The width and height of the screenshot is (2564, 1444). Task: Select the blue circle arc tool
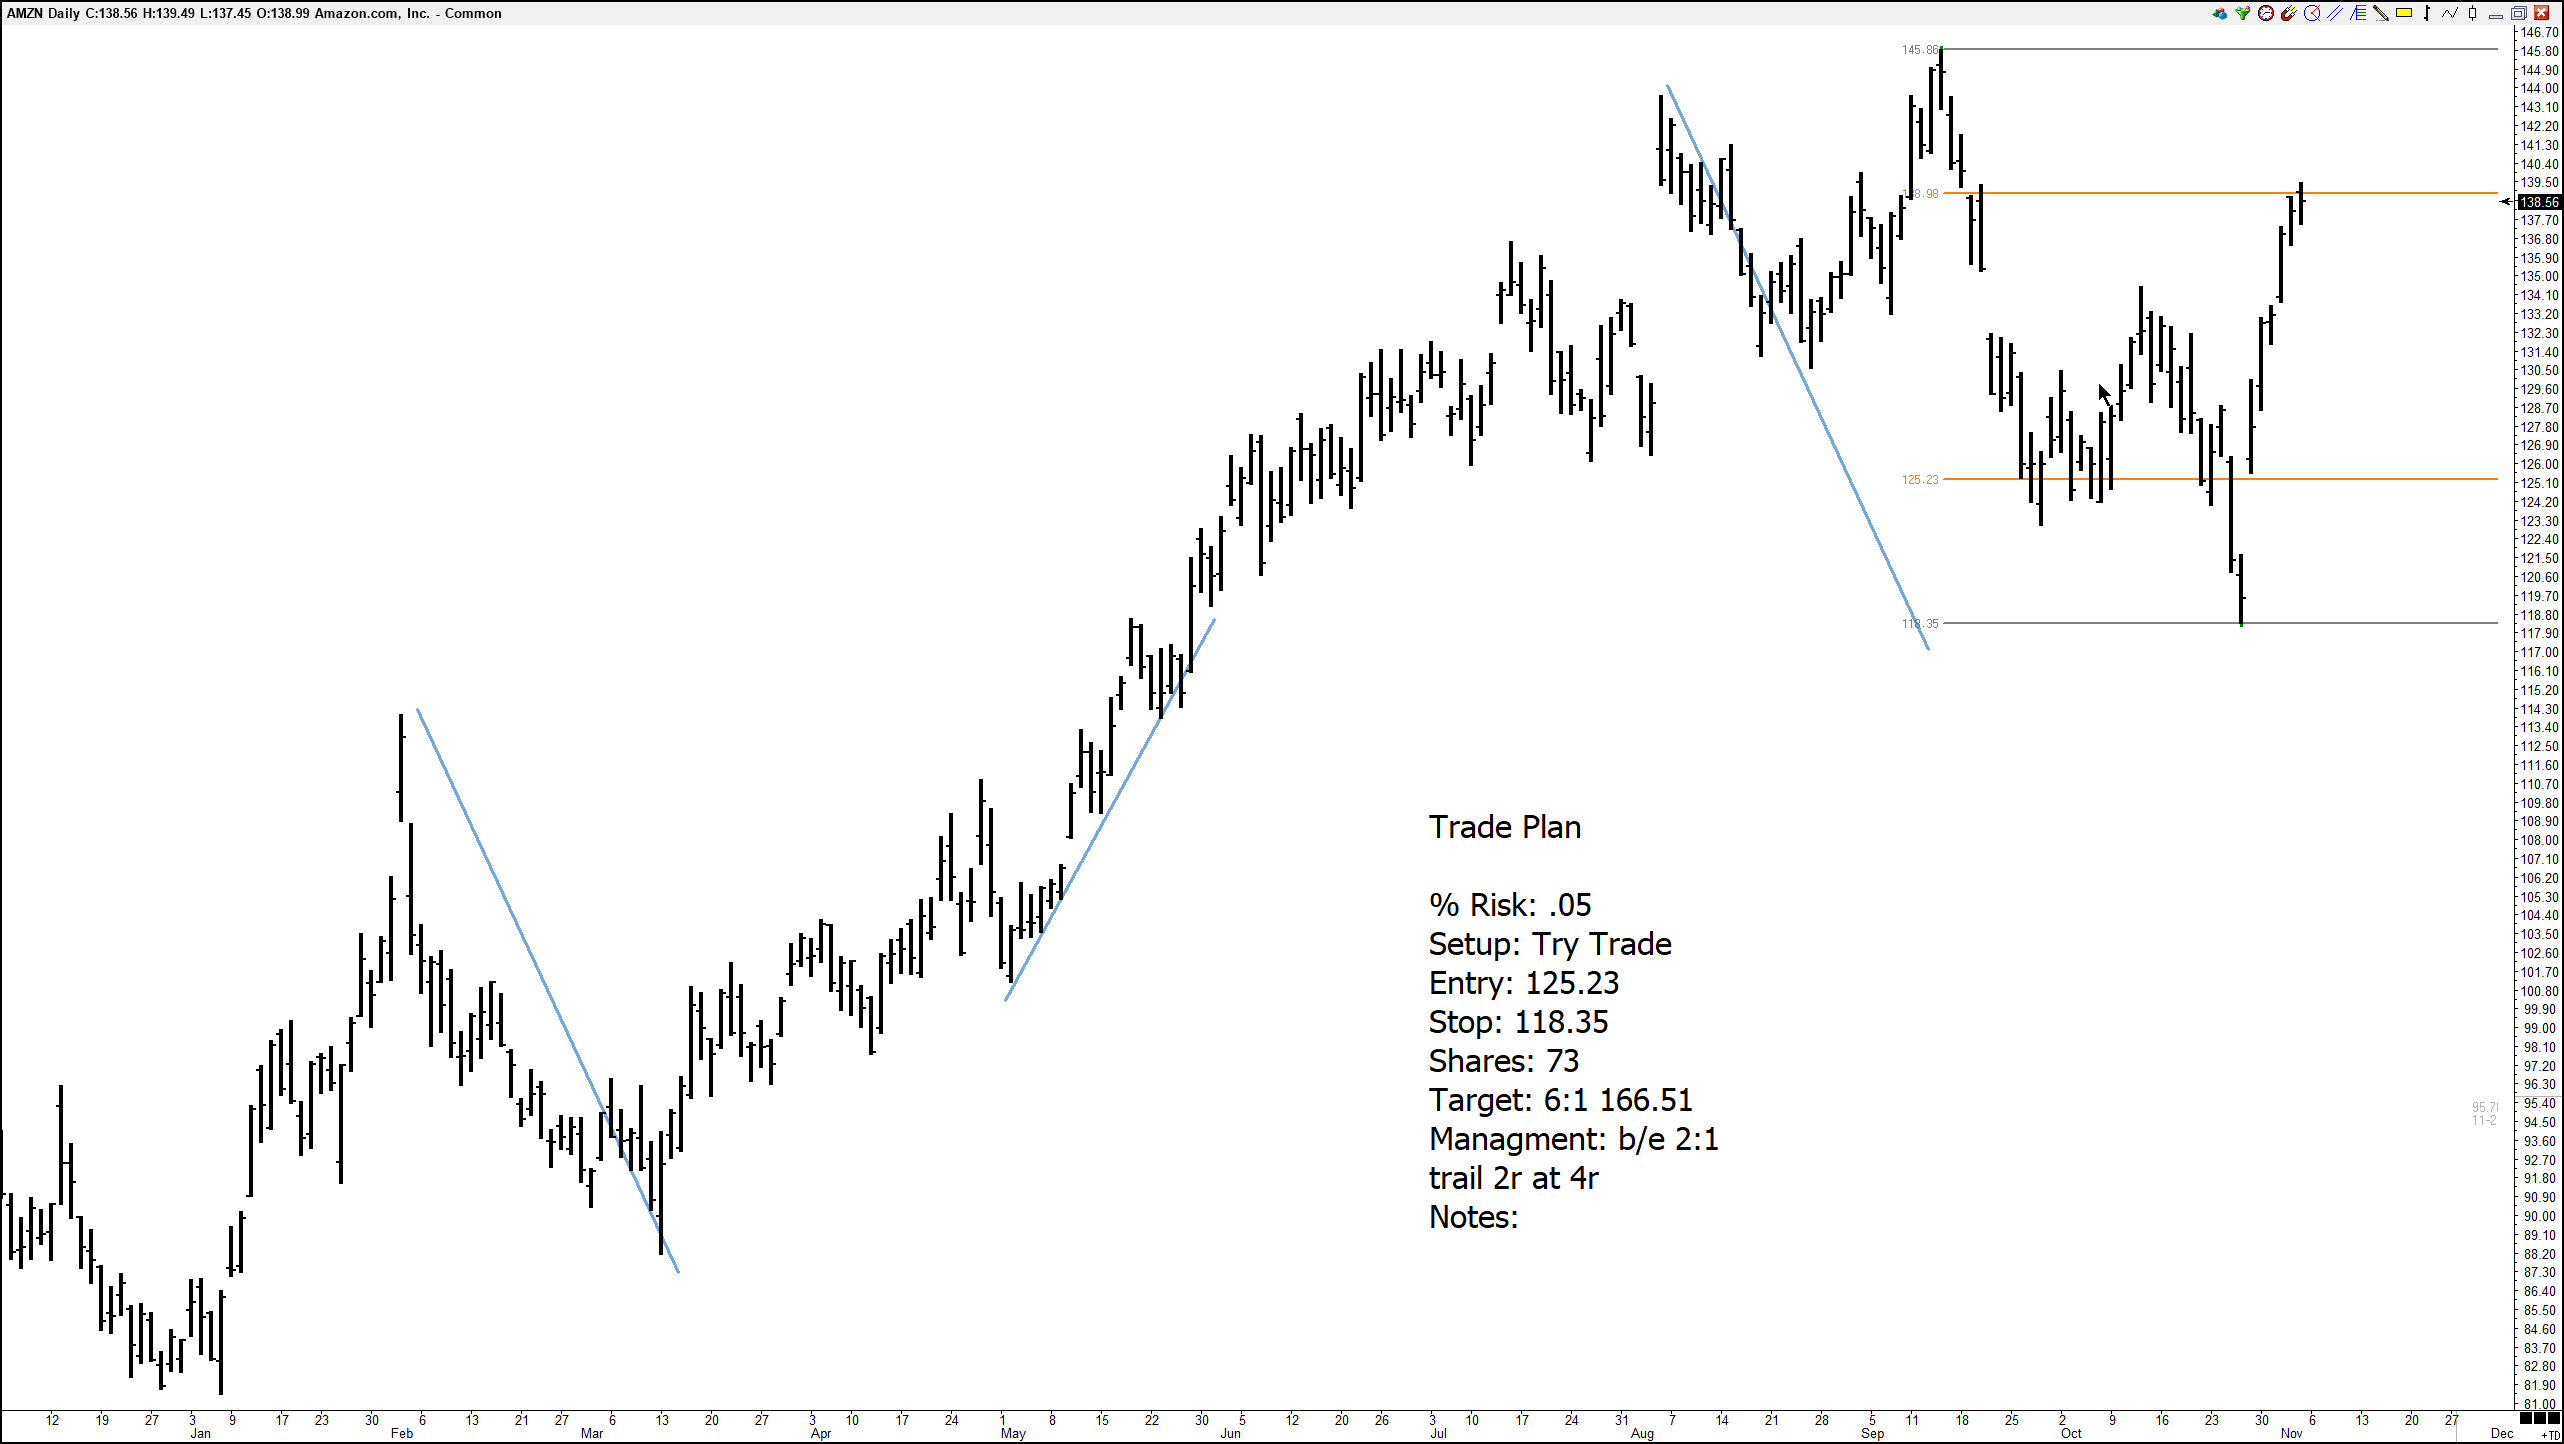pos(2312,13)
